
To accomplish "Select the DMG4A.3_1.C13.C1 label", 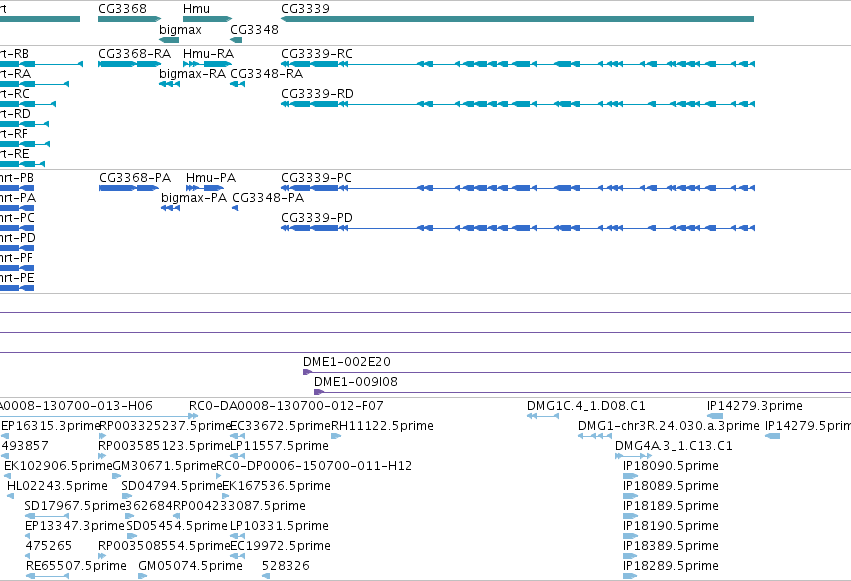I will [674, 446].
